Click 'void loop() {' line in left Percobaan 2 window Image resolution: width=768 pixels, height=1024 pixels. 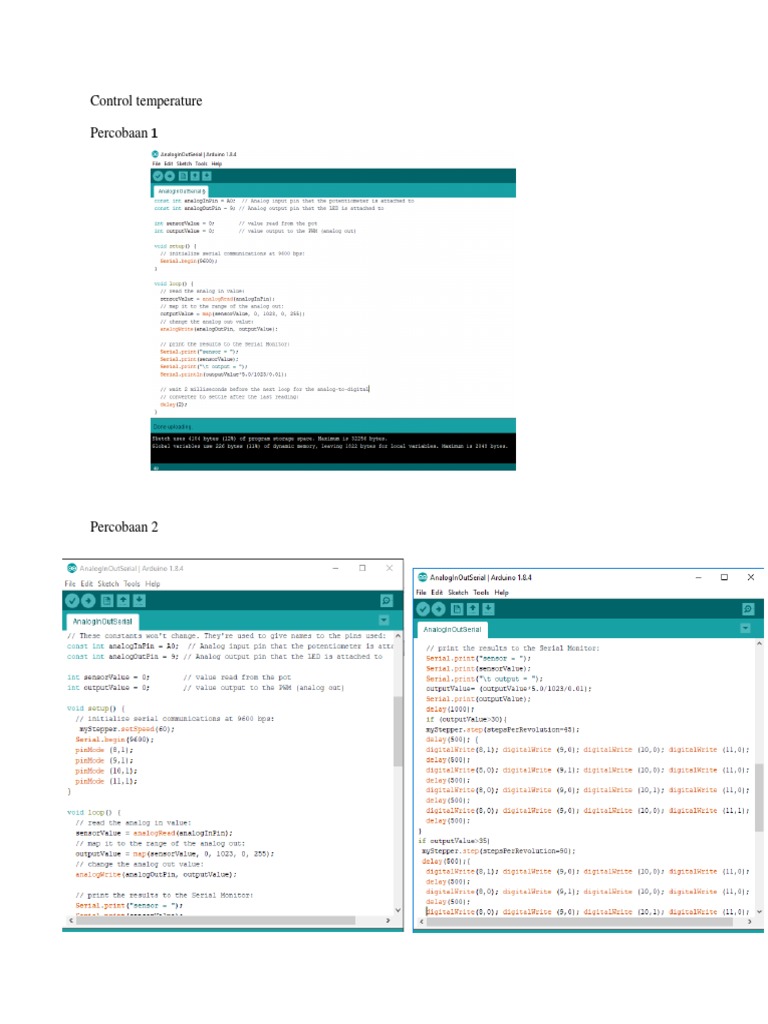(x=94, y=812)
